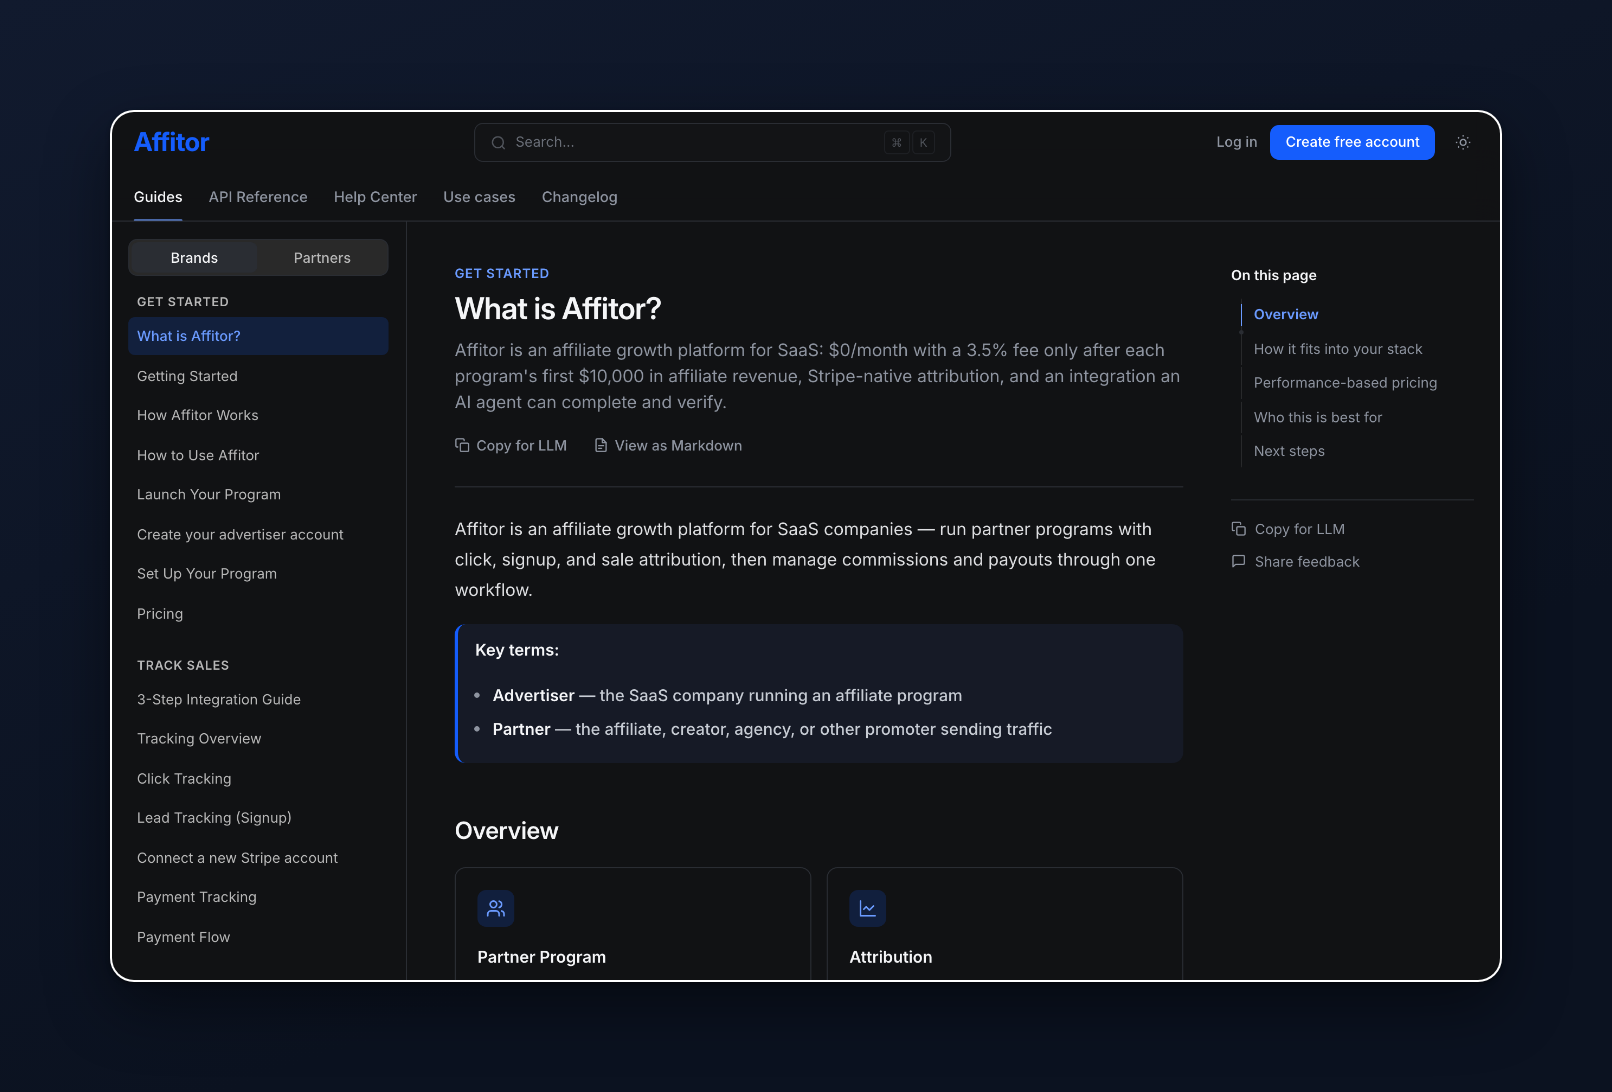Click the Share feedback speech-bubble icon
Image resolution: width=1612 pixels, height=1092 pixels.
pos(1239,562)
